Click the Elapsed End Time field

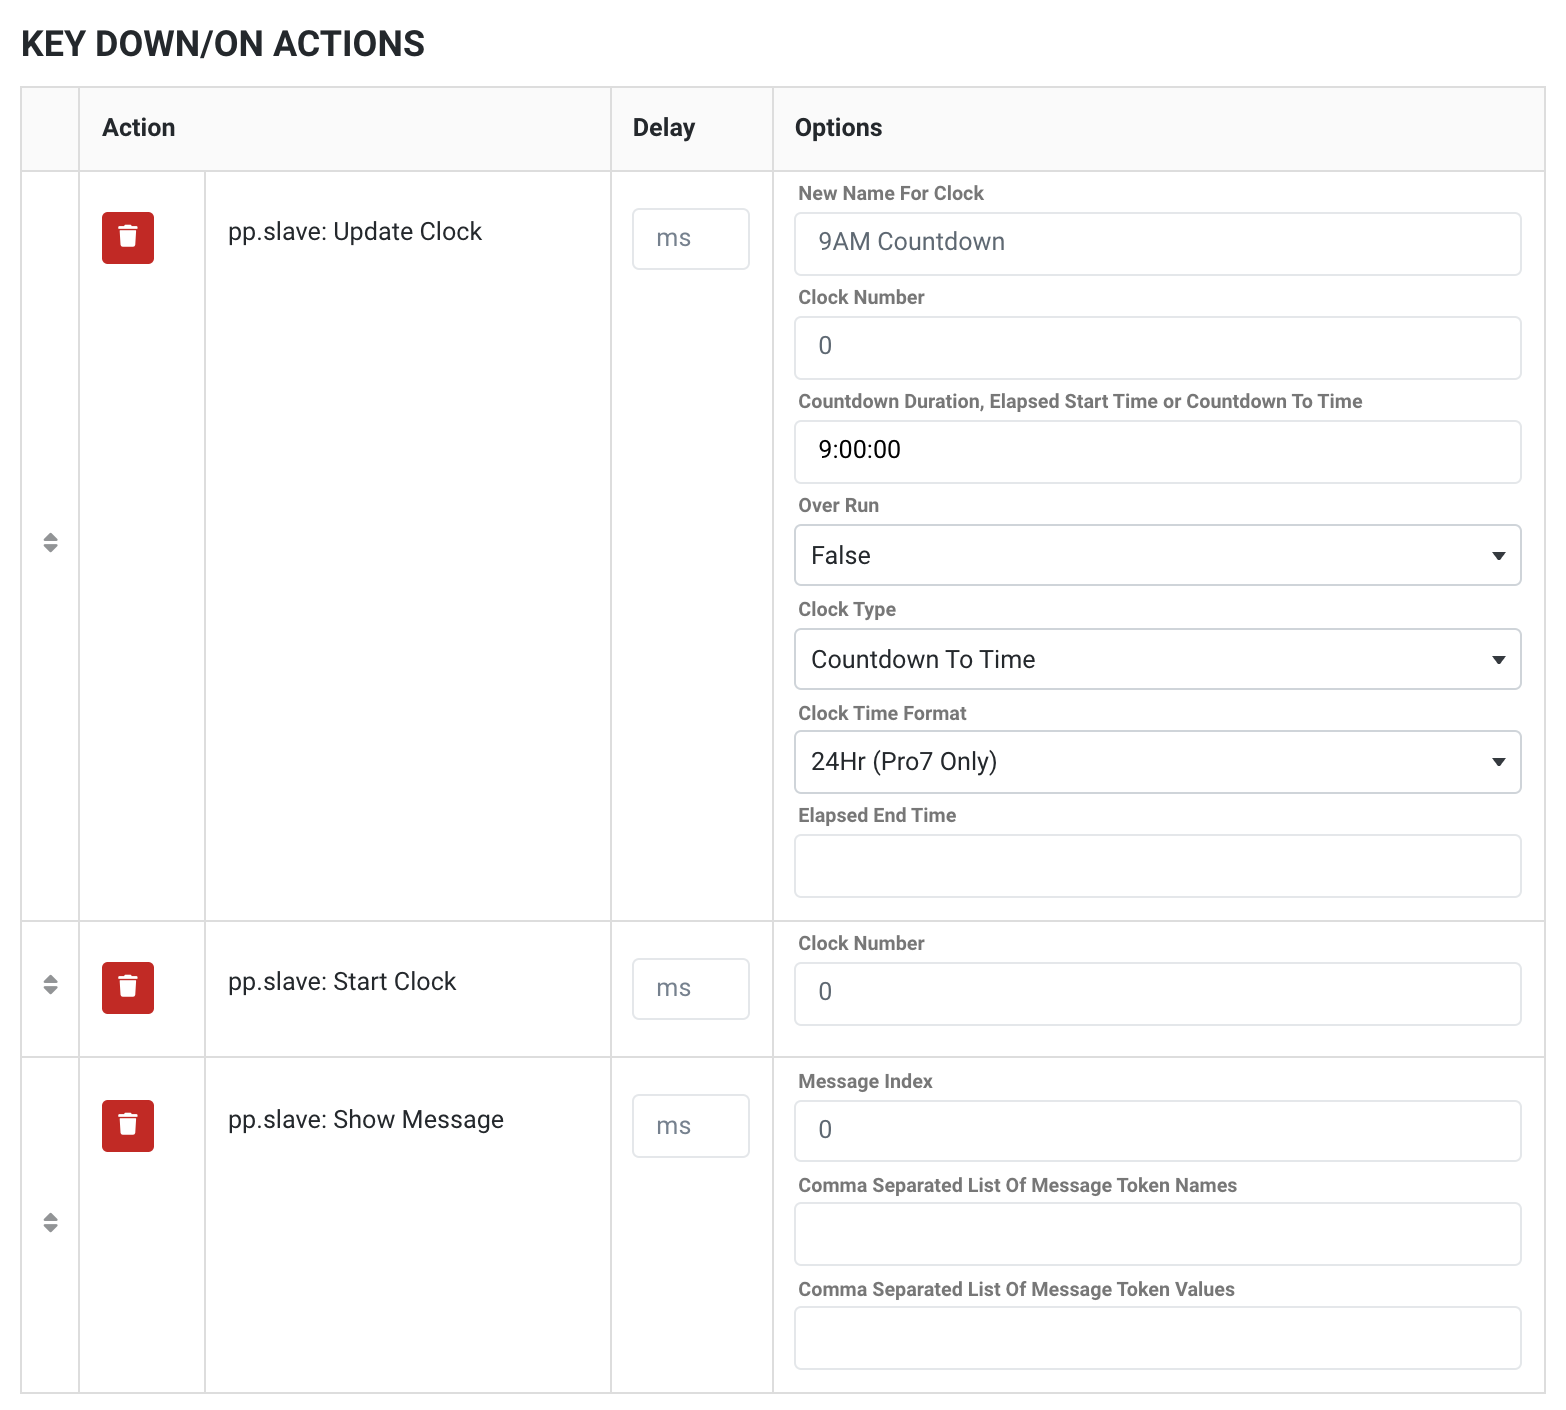pos(1157,866)
